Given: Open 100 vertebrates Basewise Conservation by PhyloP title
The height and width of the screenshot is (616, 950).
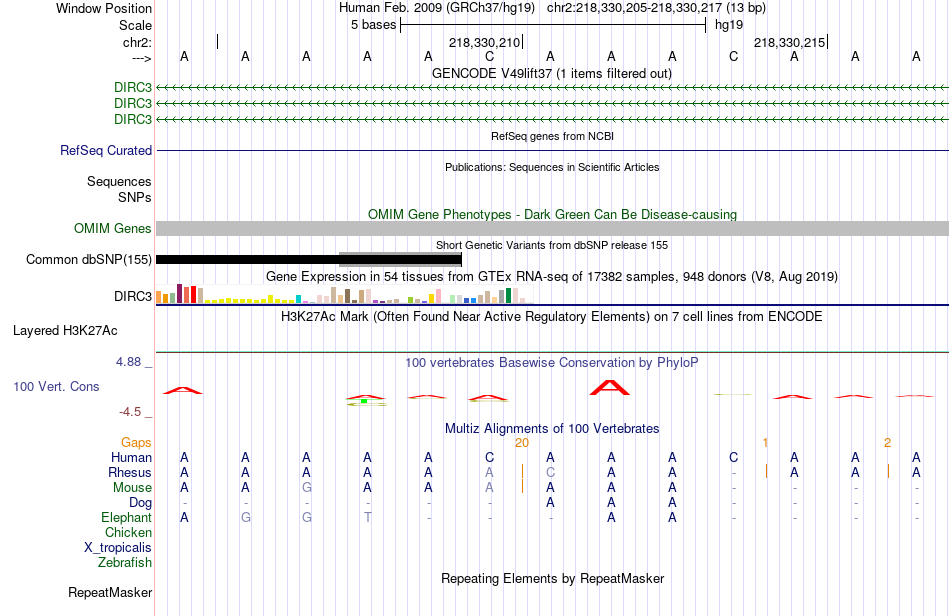Looking at the screenshot, I should pyautogui.click(x=552, y=362).
